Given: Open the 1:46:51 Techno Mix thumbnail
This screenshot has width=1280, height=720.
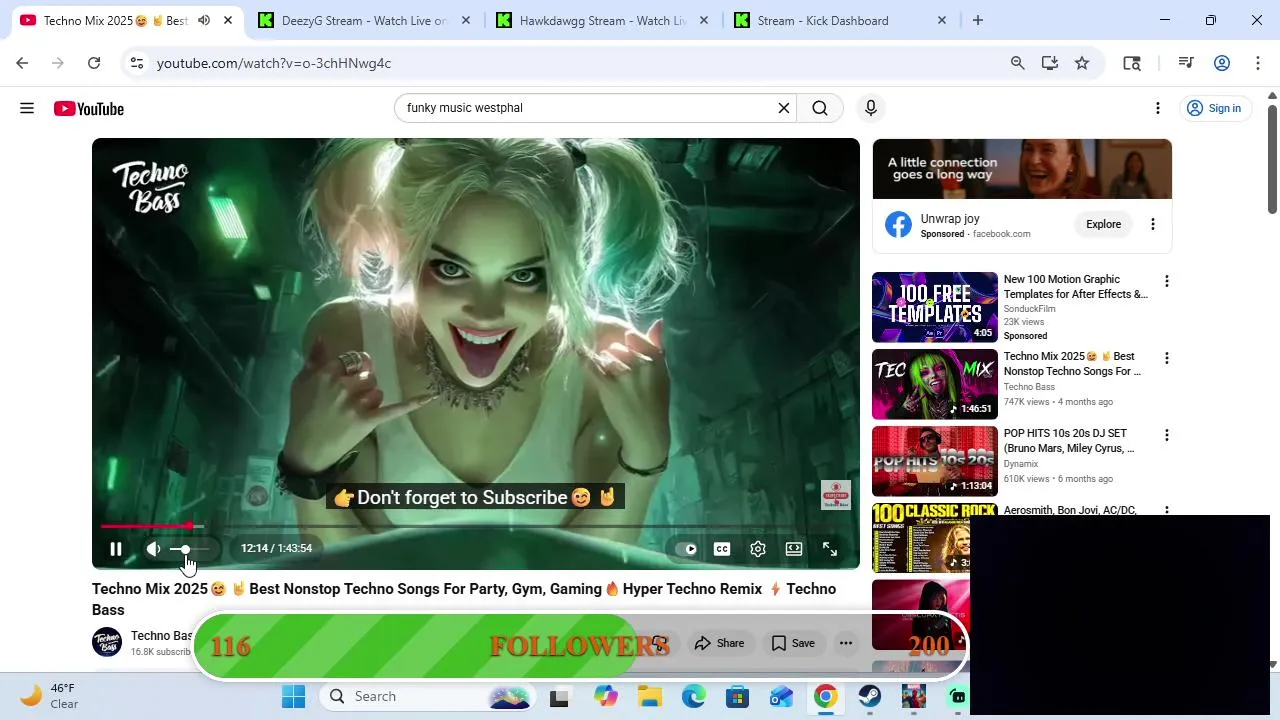Looking at the screenshot, I should point(935,384).
